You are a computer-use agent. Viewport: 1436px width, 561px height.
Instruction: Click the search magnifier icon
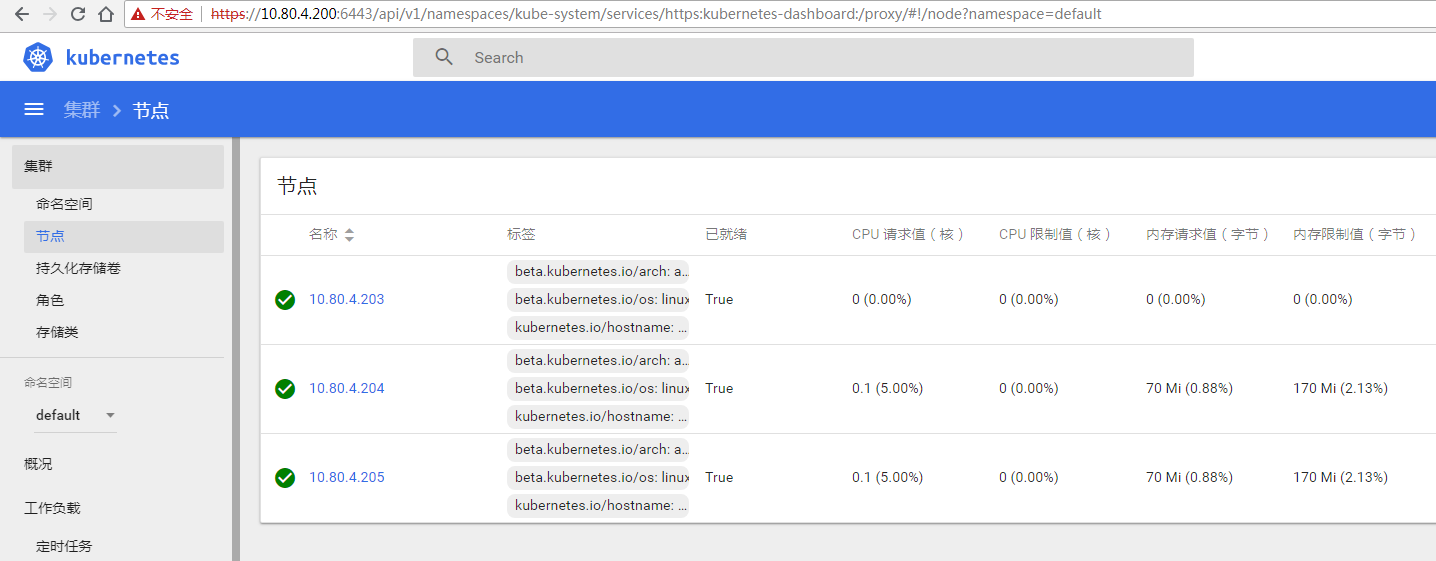(444, 58)
